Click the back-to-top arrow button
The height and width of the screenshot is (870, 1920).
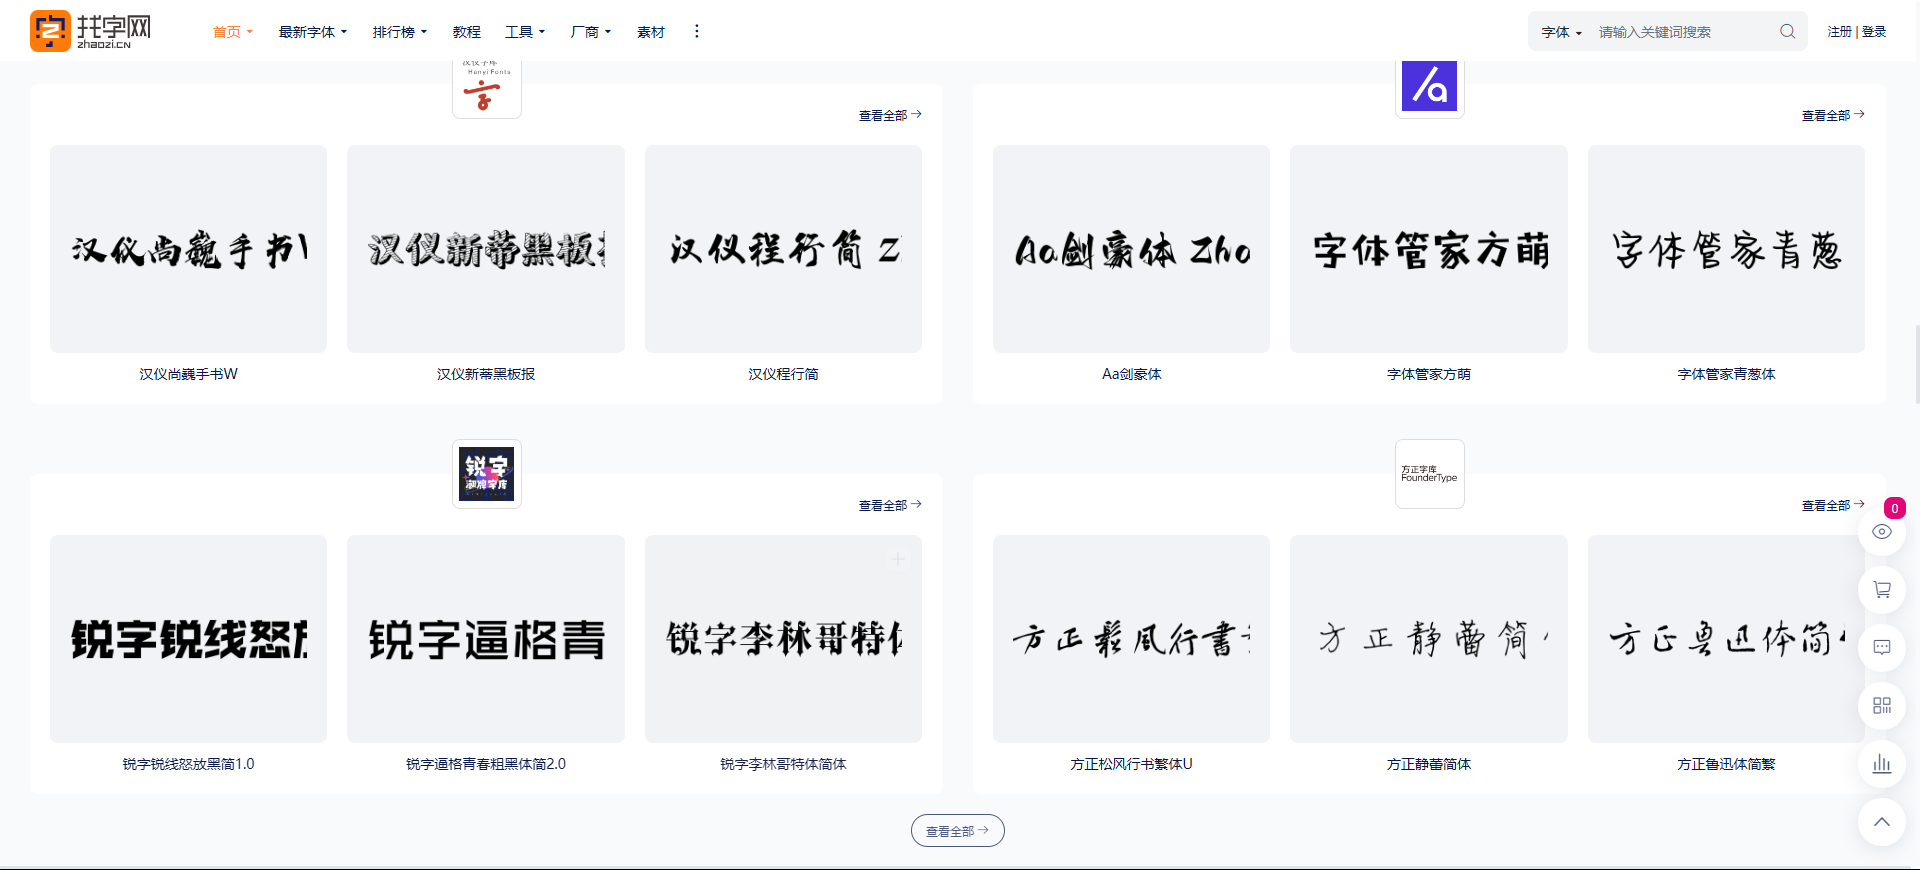coord(1882,822)
